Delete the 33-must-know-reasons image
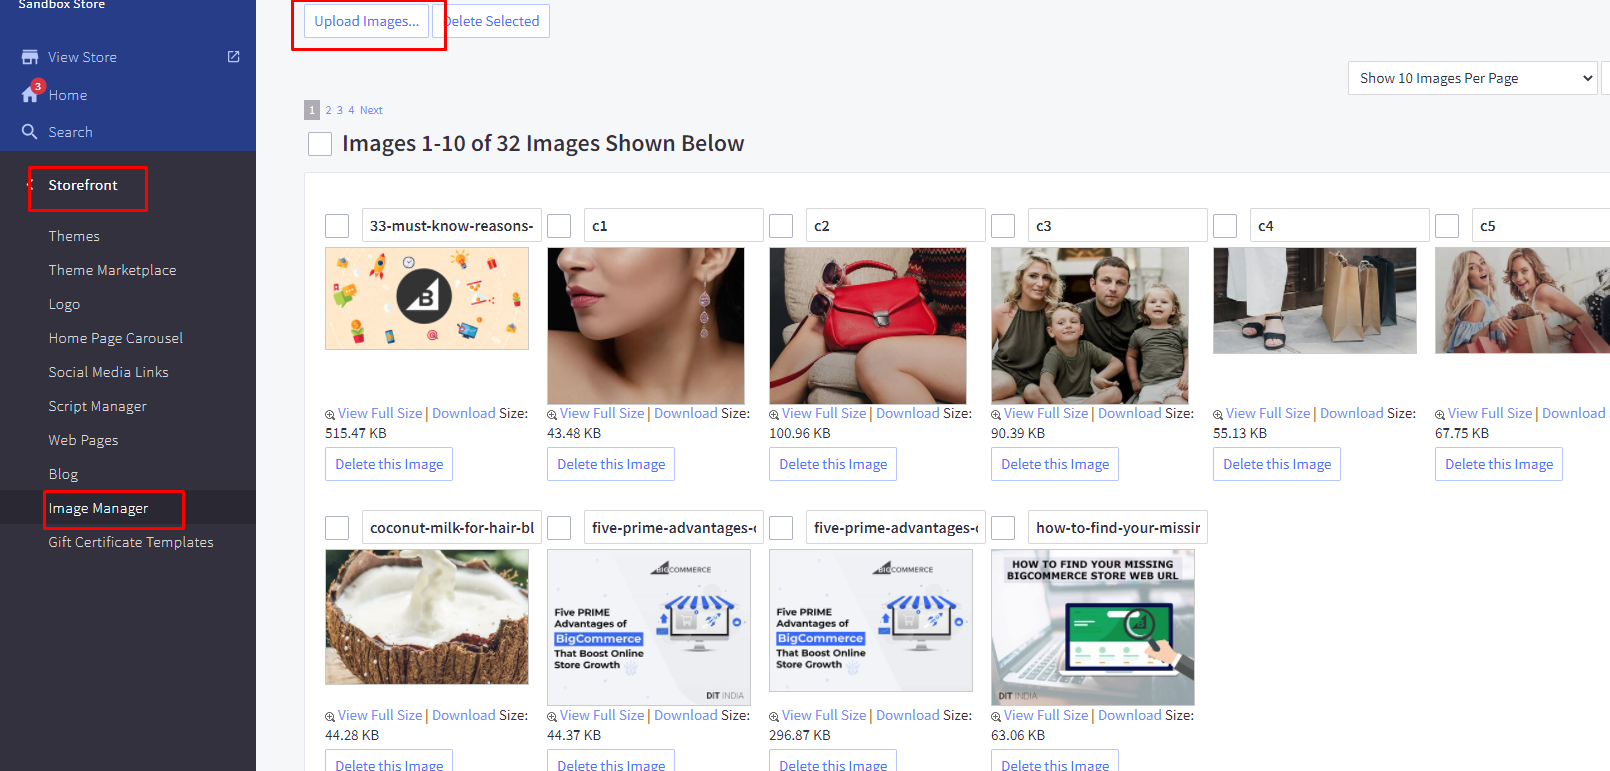 [389, 464]
